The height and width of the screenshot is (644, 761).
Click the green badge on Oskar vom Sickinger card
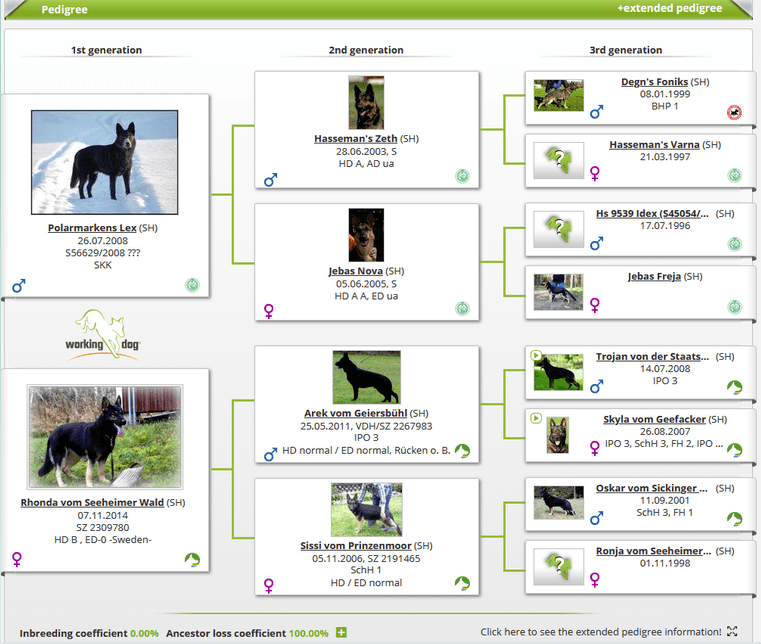734,519
